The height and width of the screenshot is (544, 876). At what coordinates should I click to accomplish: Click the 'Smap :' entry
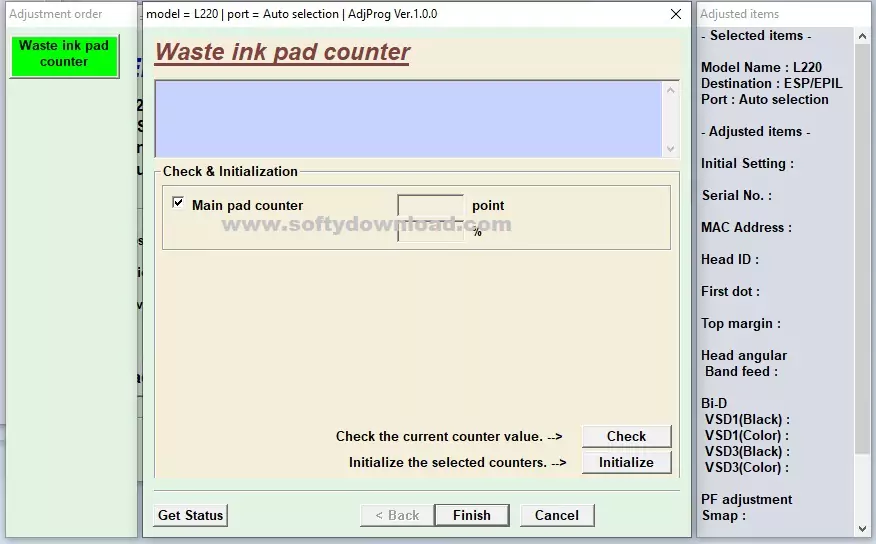pyautogui.click(x=724, y=516)
